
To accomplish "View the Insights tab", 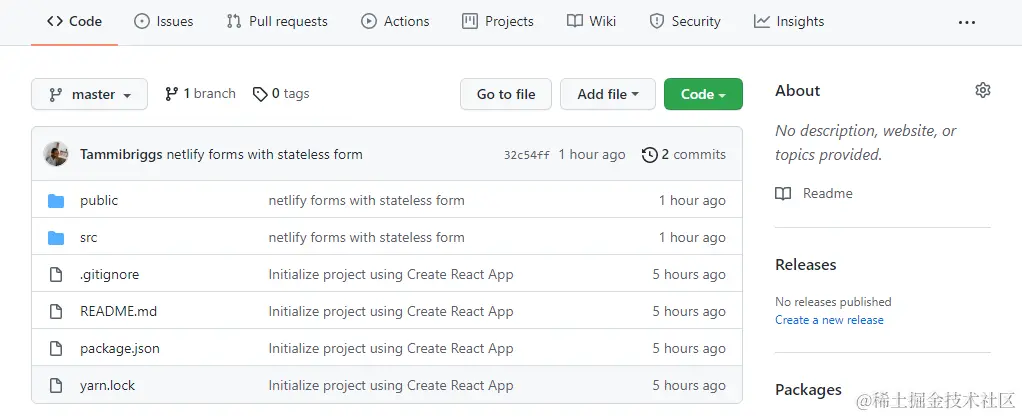I will [x=789, y=22].
